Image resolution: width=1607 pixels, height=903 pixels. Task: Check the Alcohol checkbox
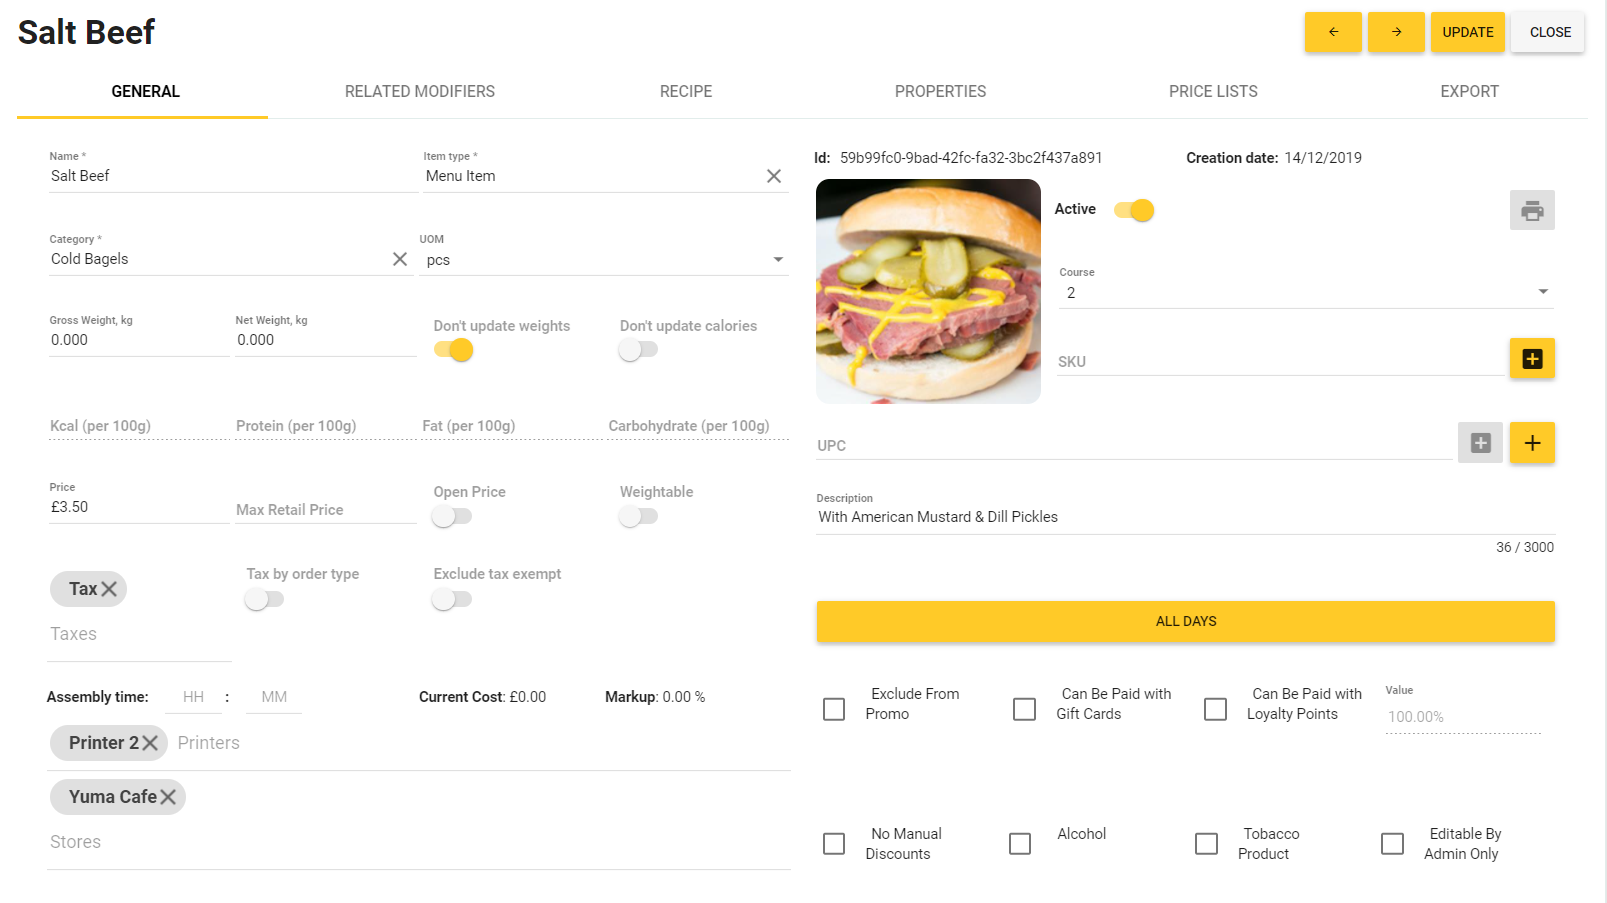pyautogui.click(x=1020, y=843)
